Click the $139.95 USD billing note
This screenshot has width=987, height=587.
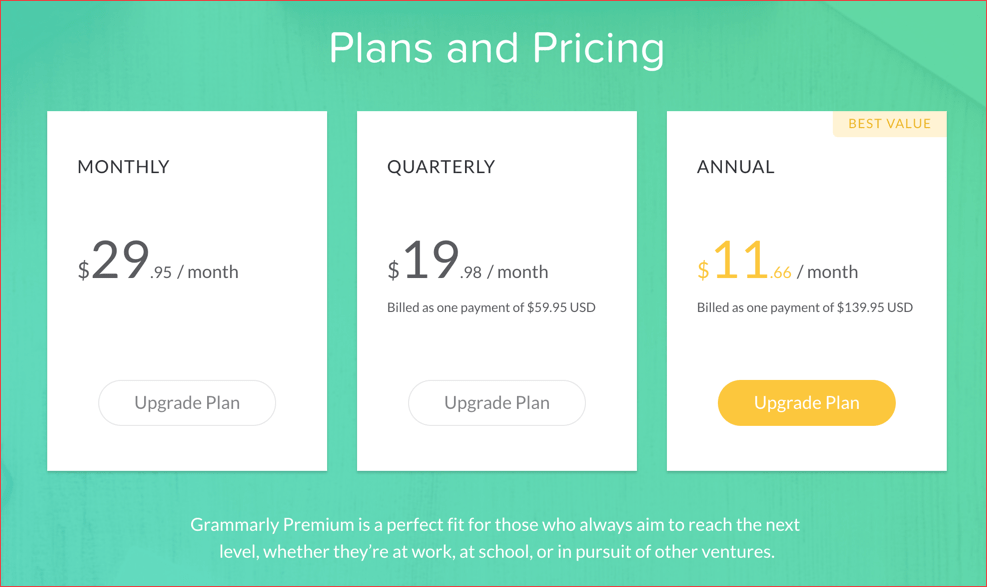tap(806, 307)
